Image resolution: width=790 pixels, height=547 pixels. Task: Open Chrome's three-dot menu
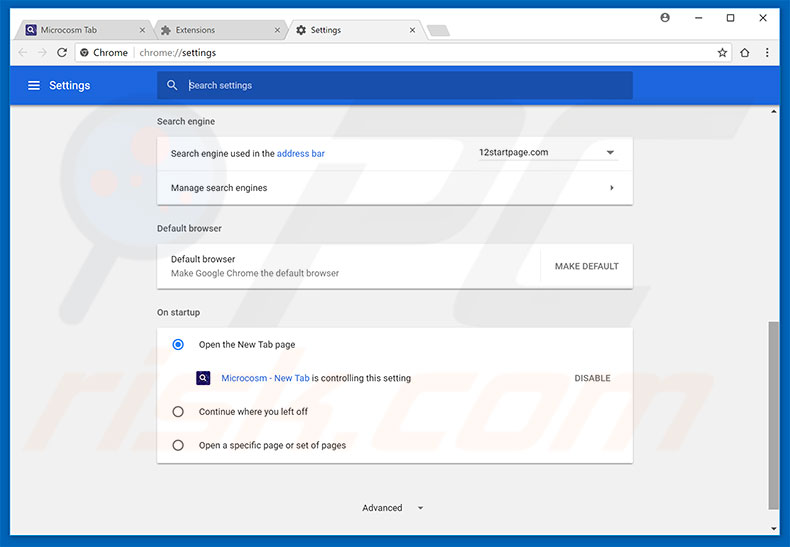click(767, 53)
